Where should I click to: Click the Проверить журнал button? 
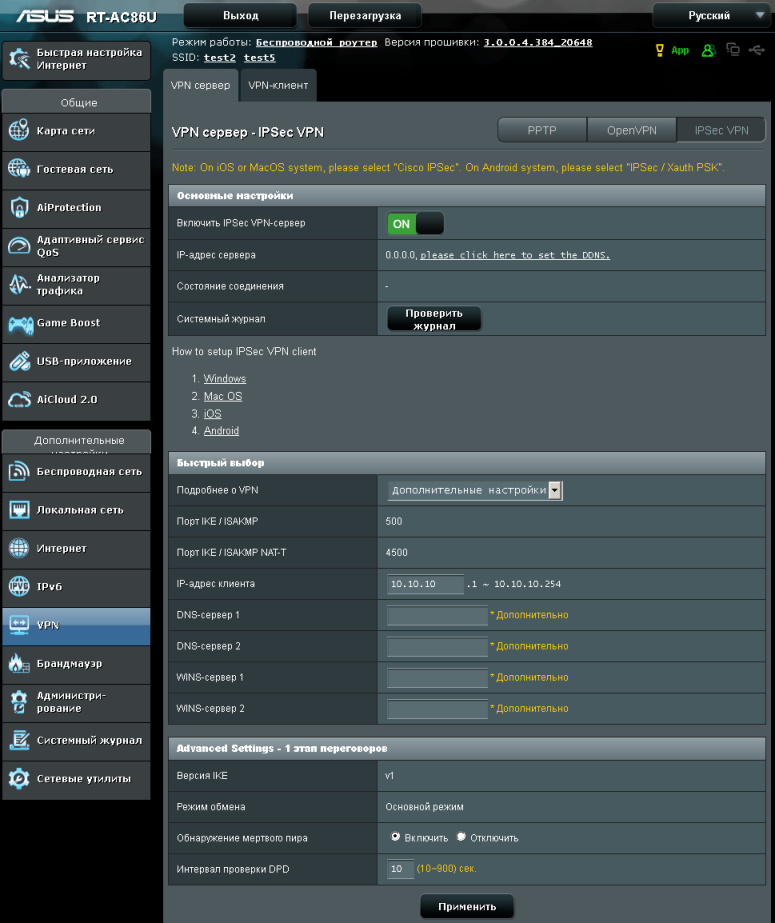click(434, 319)
